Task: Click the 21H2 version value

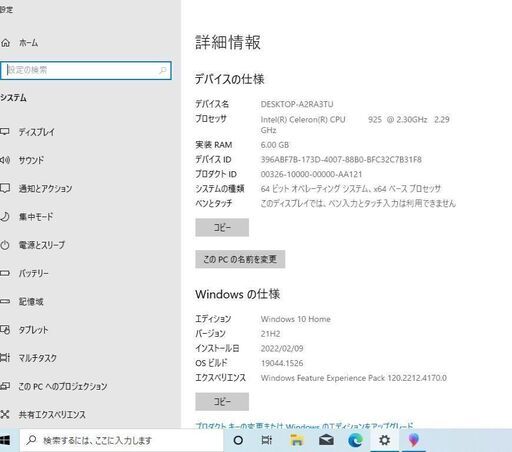Action: (x=270, y=334)
